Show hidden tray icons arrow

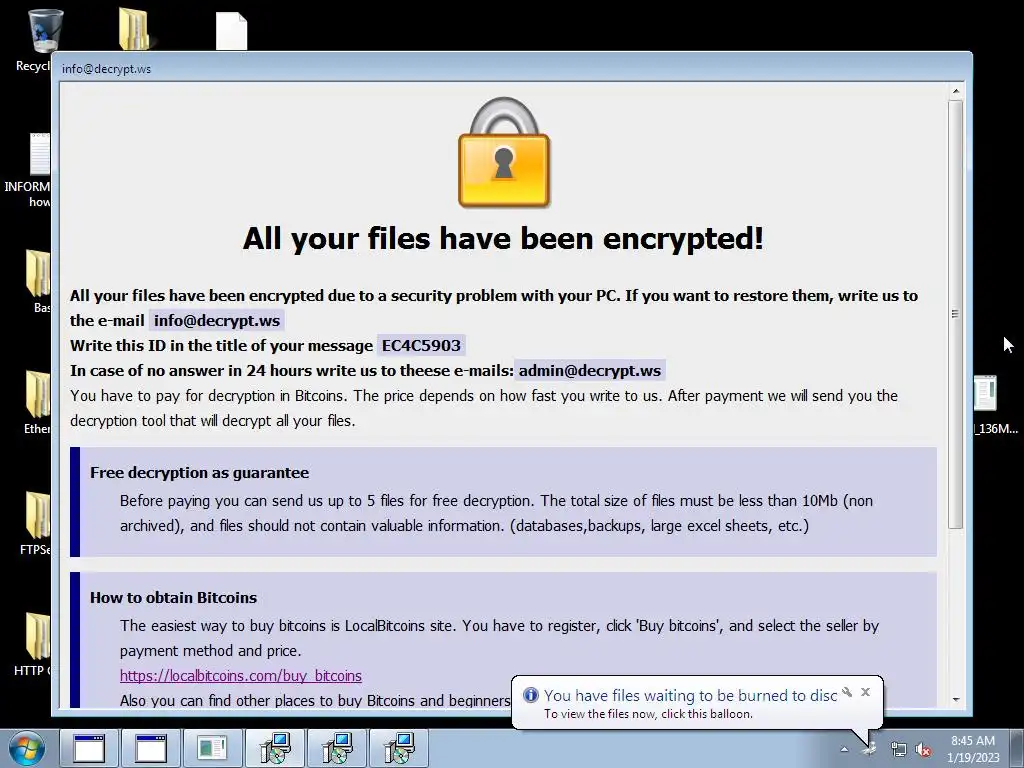pyautogui.click(x=844, y=749)
